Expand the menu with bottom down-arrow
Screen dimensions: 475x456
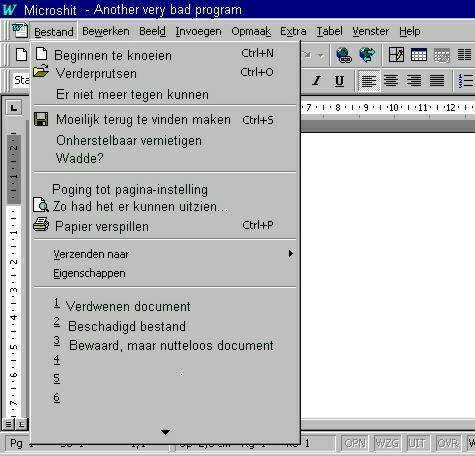point(165,432)
